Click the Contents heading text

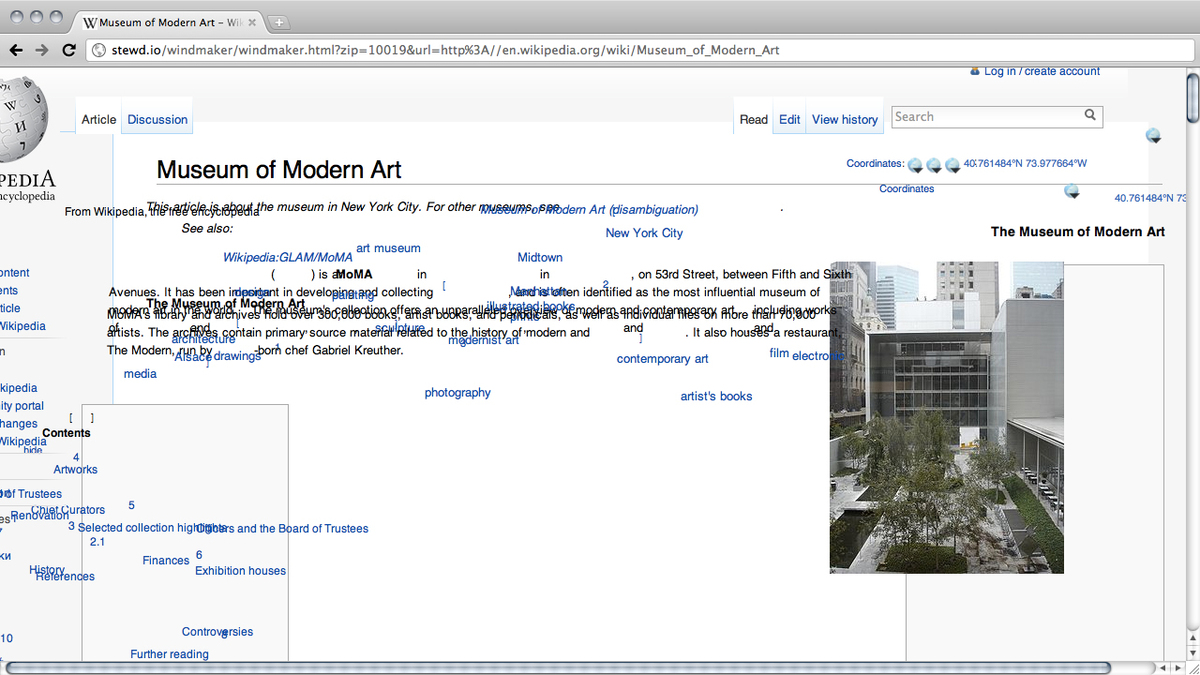66,433
